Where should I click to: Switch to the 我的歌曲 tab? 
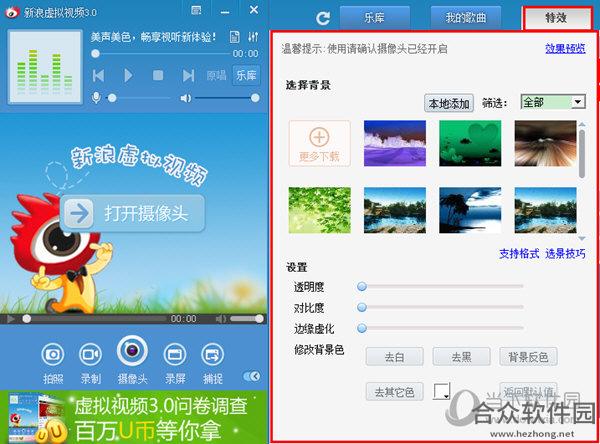[x=466, y=18]
